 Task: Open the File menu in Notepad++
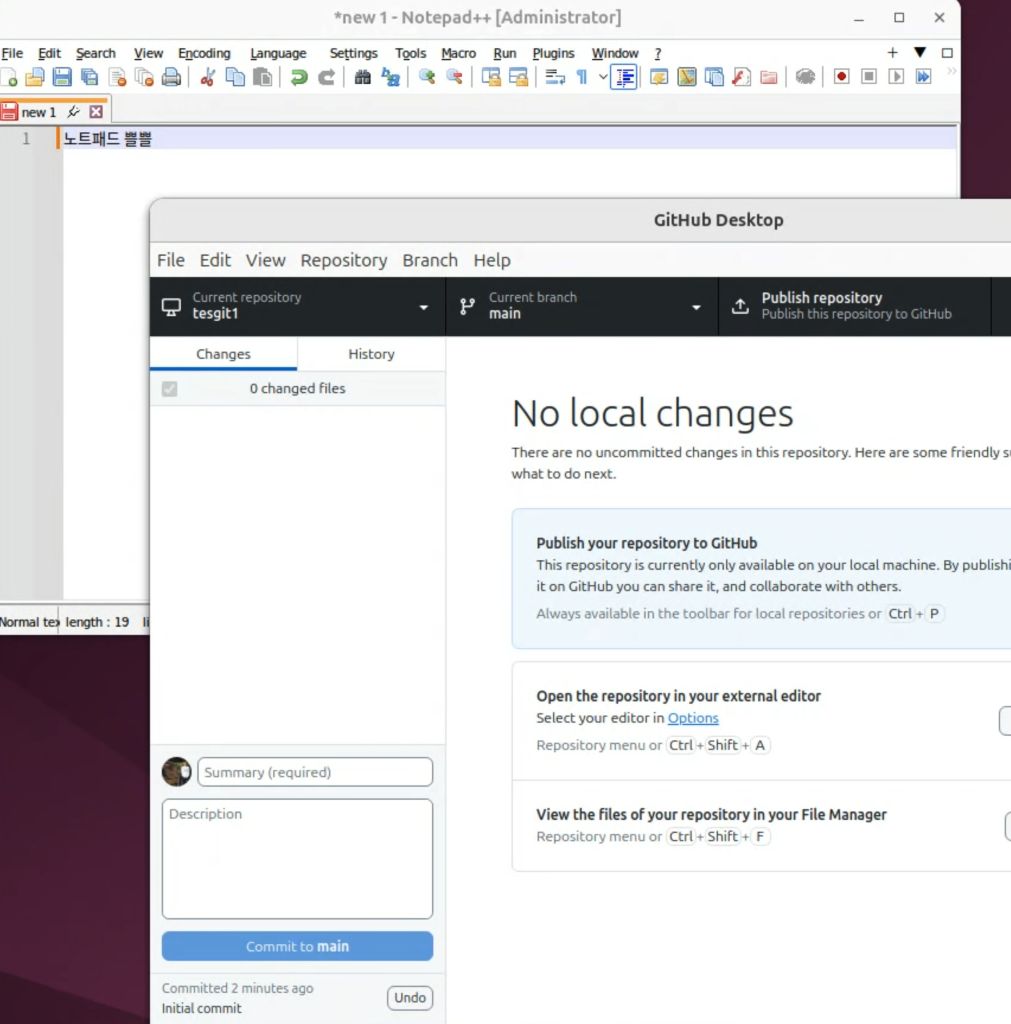[12, 53]
